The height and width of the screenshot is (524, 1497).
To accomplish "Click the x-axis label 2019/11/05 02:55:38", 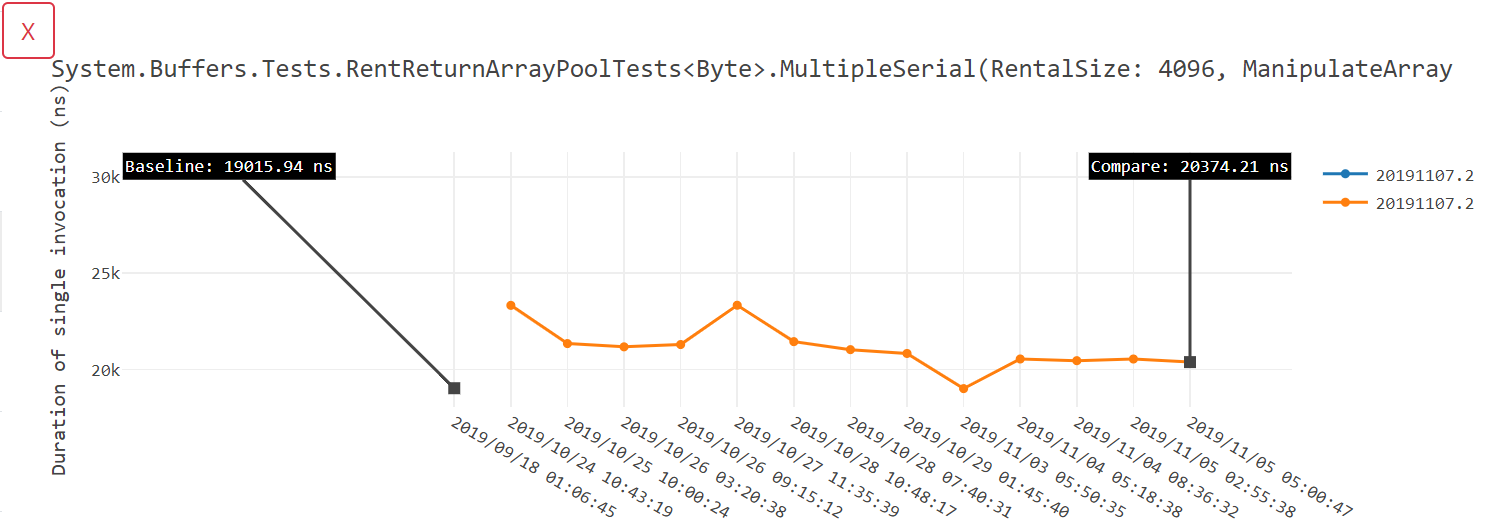I will click(1213, 466).
